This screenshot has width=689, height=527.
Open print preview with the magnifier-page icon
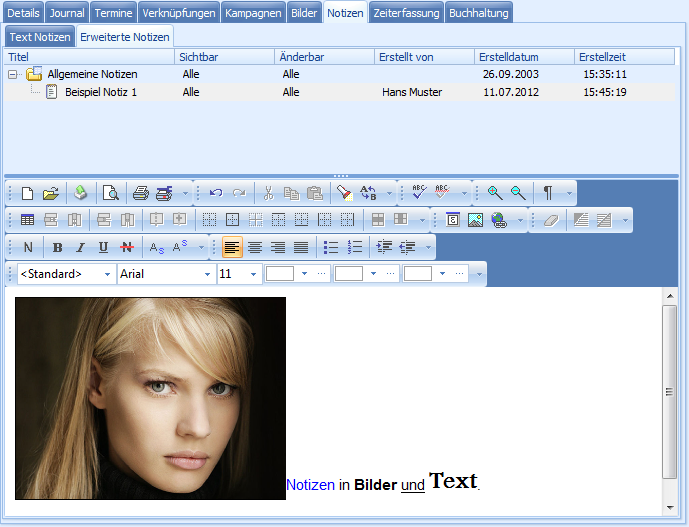coord(111,193)
